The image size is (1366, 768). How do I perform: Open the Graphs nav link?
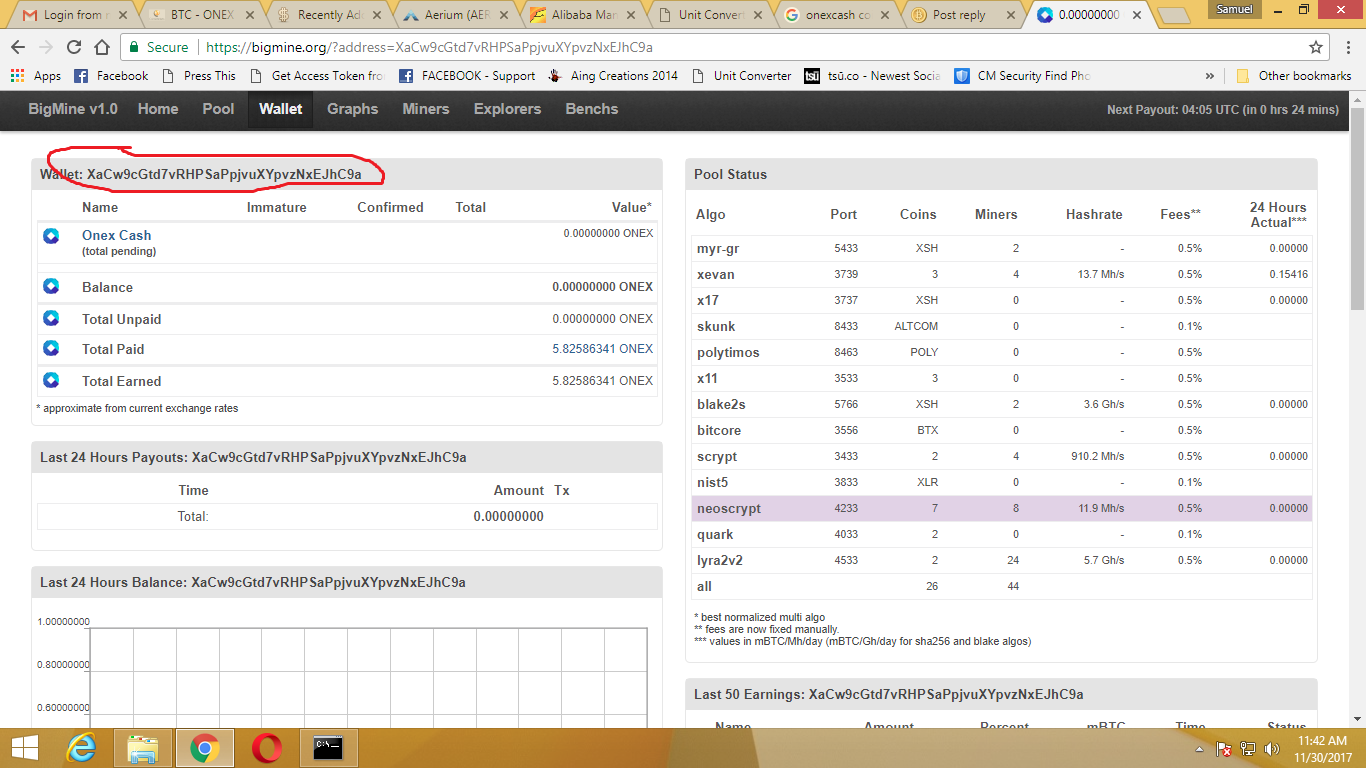(x=352, y=109)
